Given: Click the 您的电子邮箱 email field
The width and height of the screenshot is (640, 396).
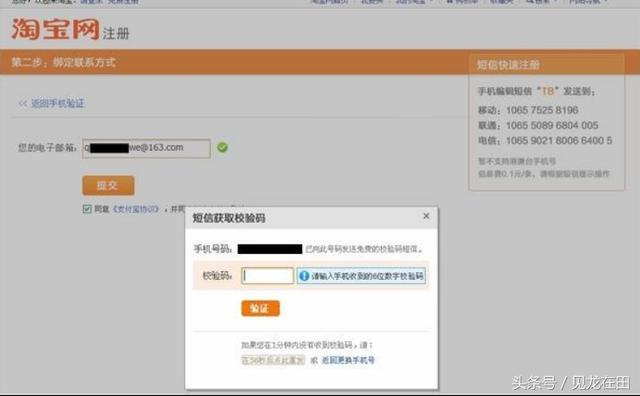Looking at the screenshot, I should click(x=147, y=148).
